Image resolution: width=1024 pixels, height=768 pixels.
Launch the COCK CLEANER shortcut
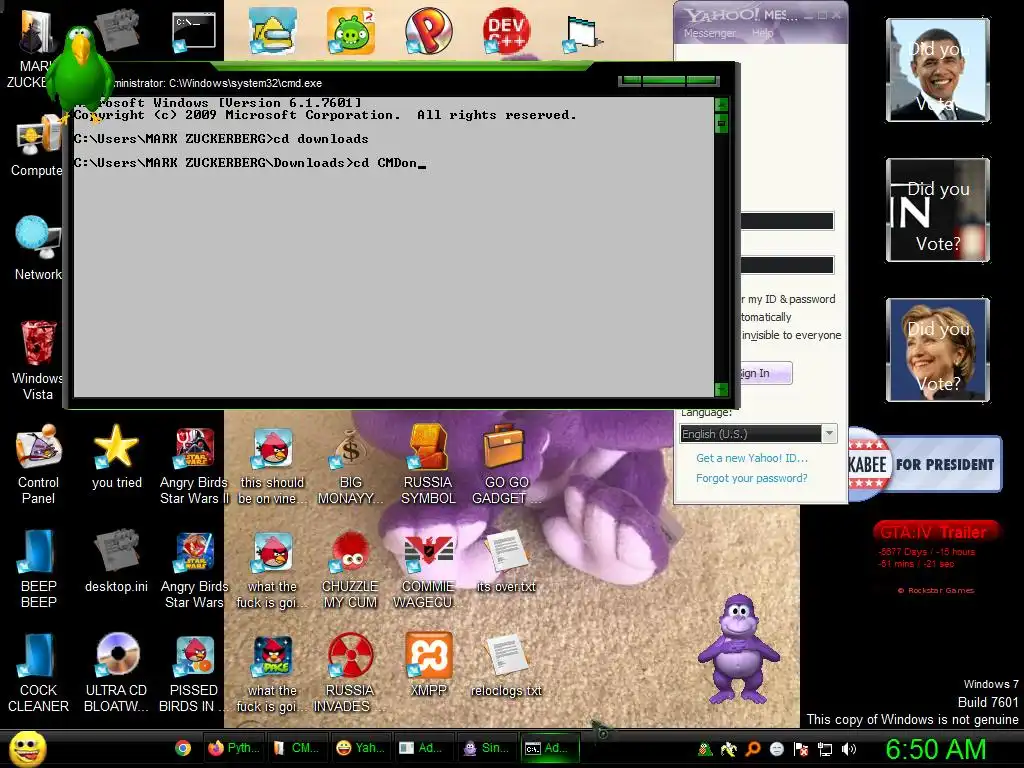38,673
